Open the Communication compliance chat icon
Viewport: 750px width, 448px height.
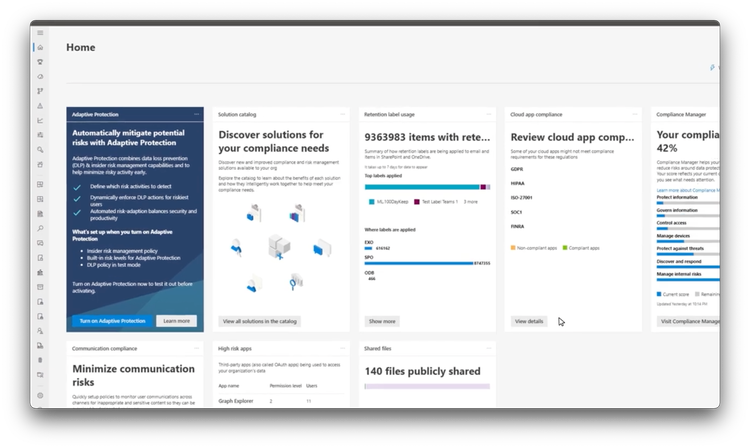[x=40, y=243]
